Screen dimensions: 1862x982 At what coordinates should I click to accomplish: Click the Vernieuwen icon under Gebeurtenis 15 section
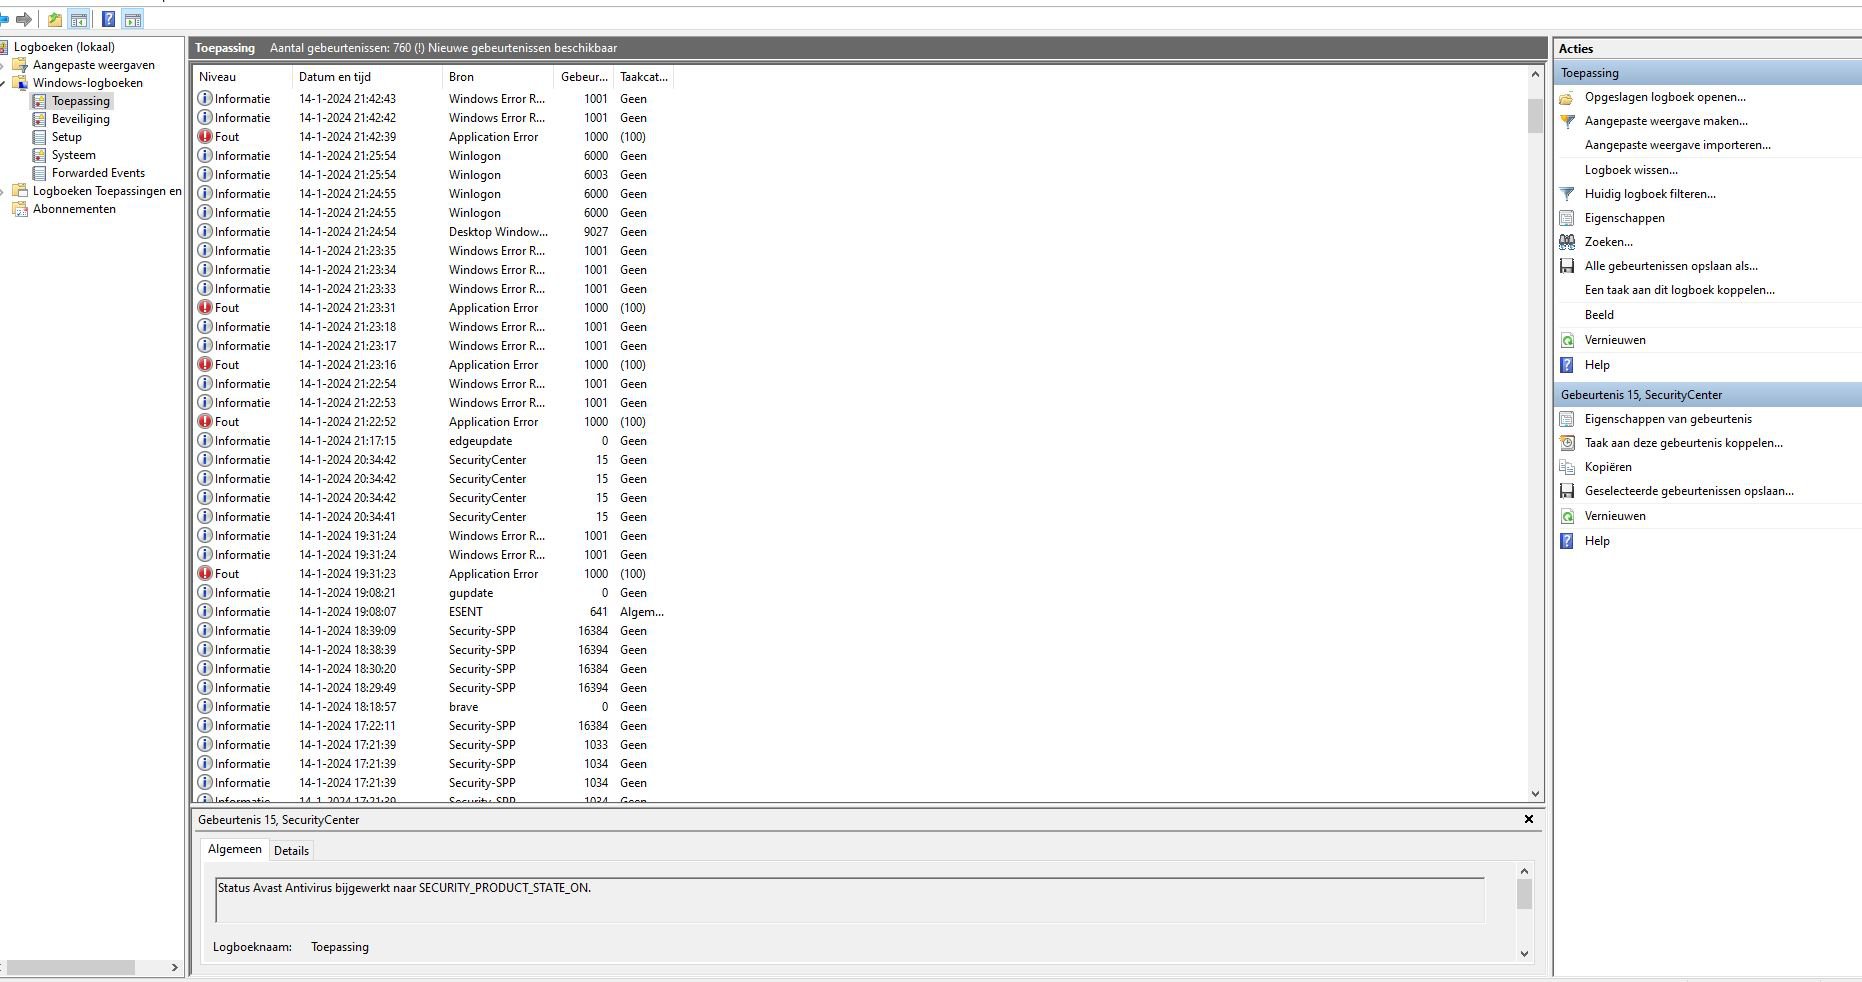pyautogui.click(x=1567, y=516)
